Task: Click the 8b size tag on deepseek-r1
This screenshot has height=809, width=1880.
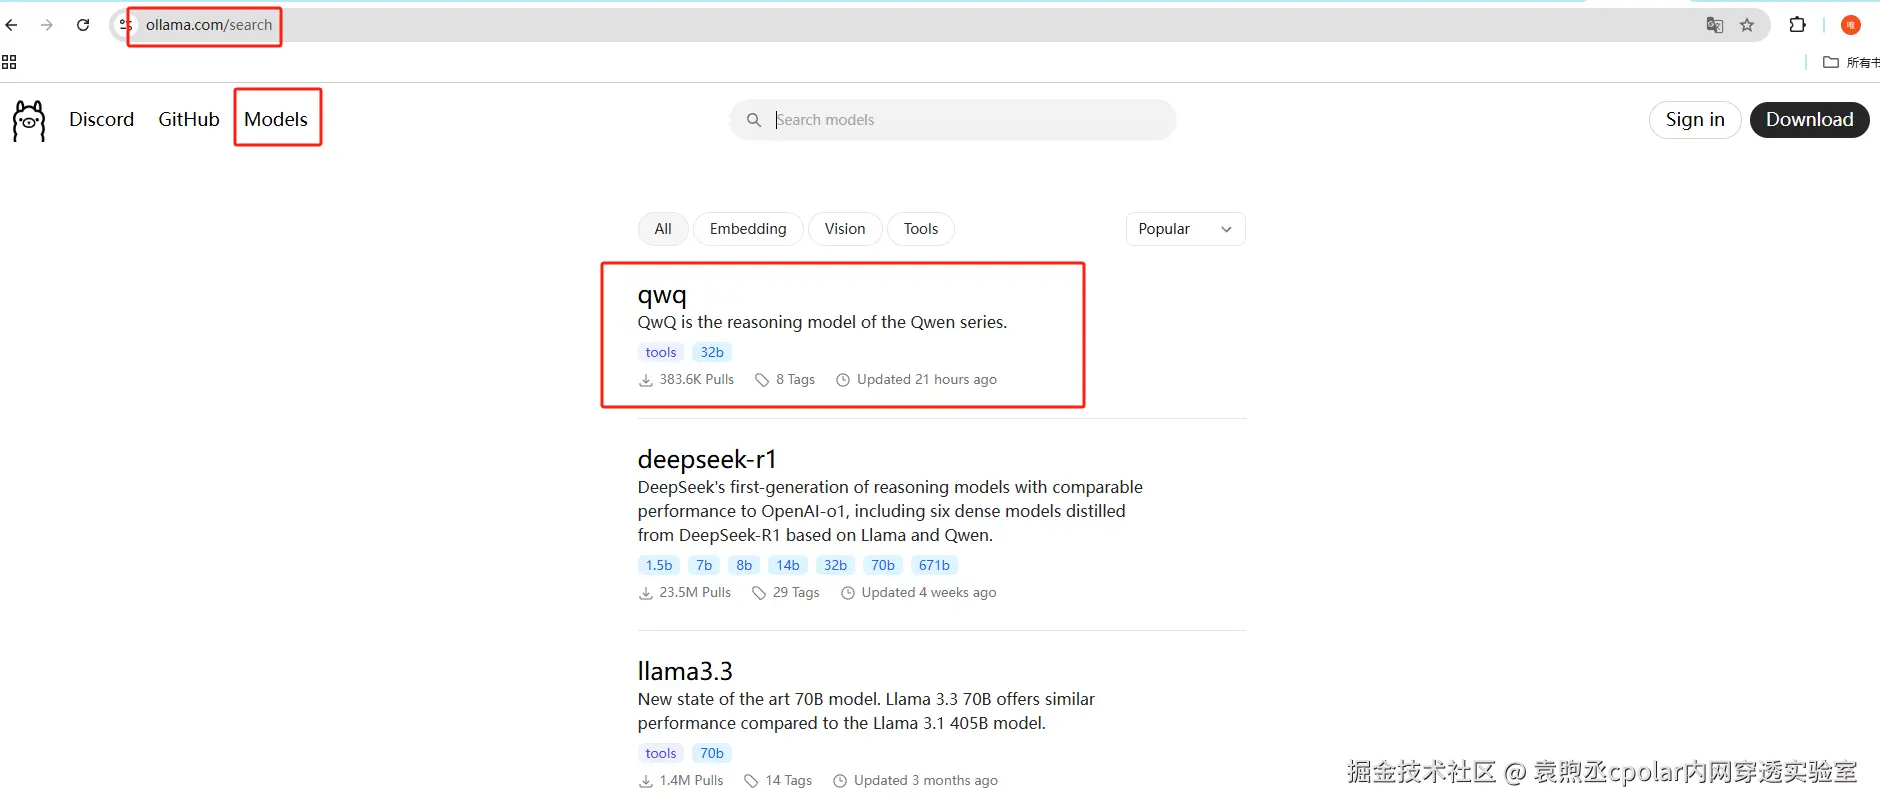Action: (x=744, y=565)
